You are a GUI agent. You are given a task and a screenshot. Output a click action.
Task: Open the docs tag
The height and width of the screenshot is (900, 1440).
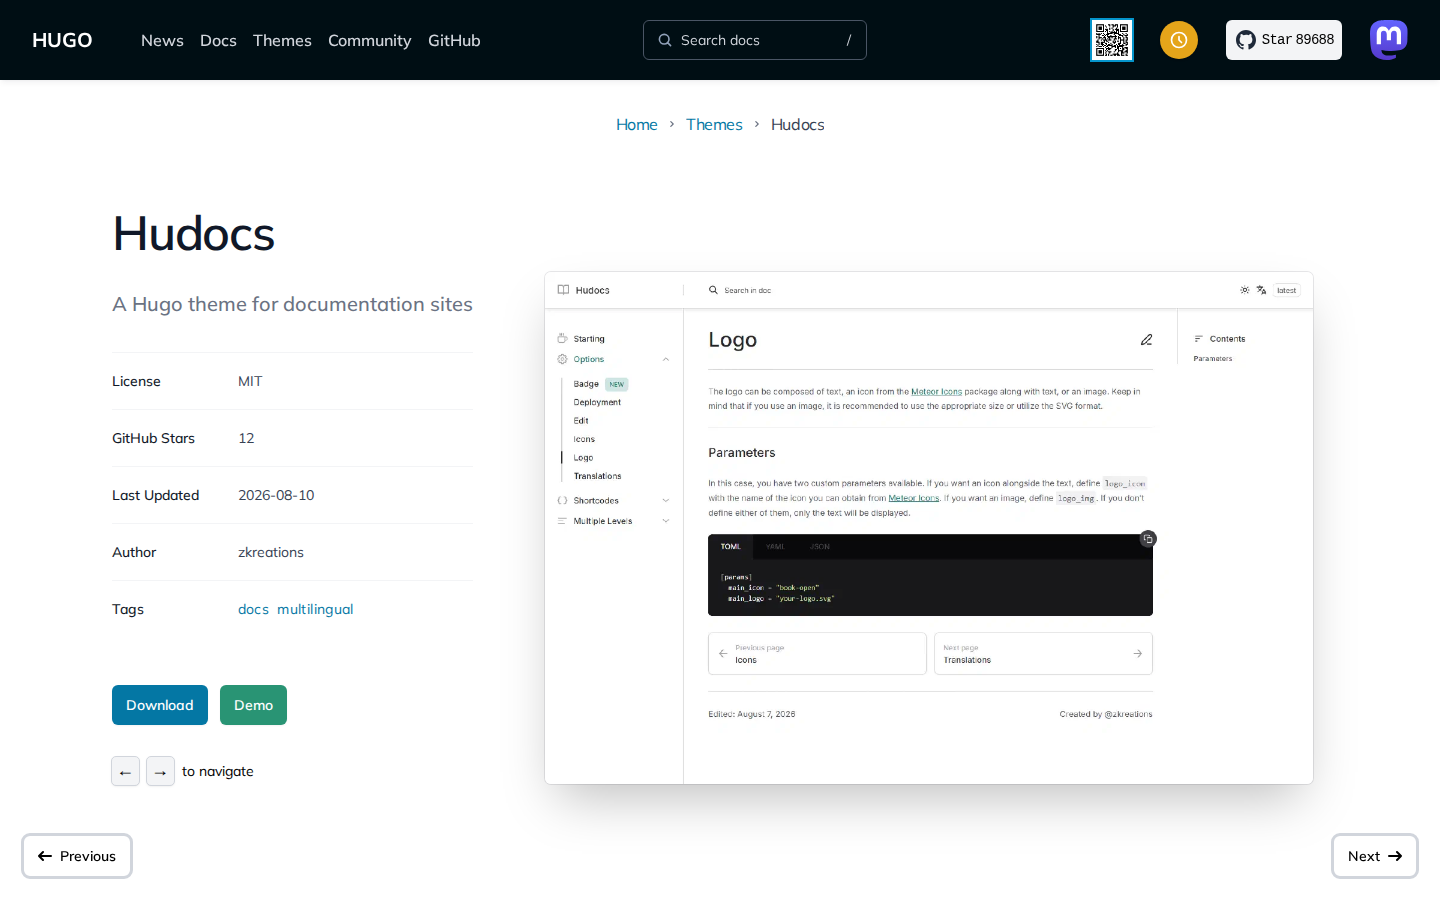click(x=253, y=609)
